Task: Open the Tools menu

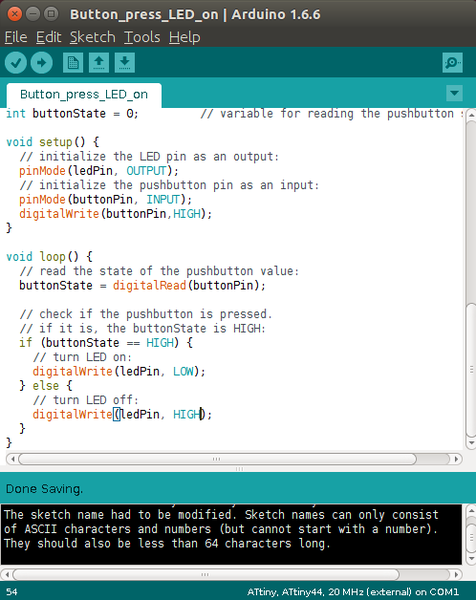Action: 142,37
